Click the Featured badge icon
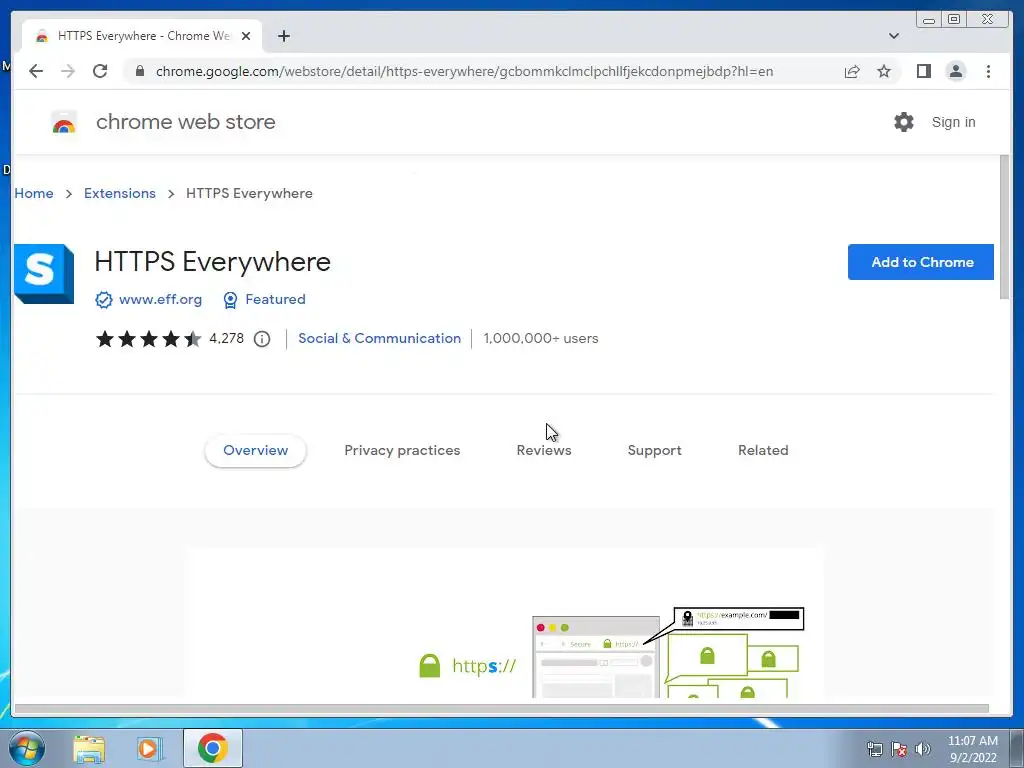 coord(230,300)
